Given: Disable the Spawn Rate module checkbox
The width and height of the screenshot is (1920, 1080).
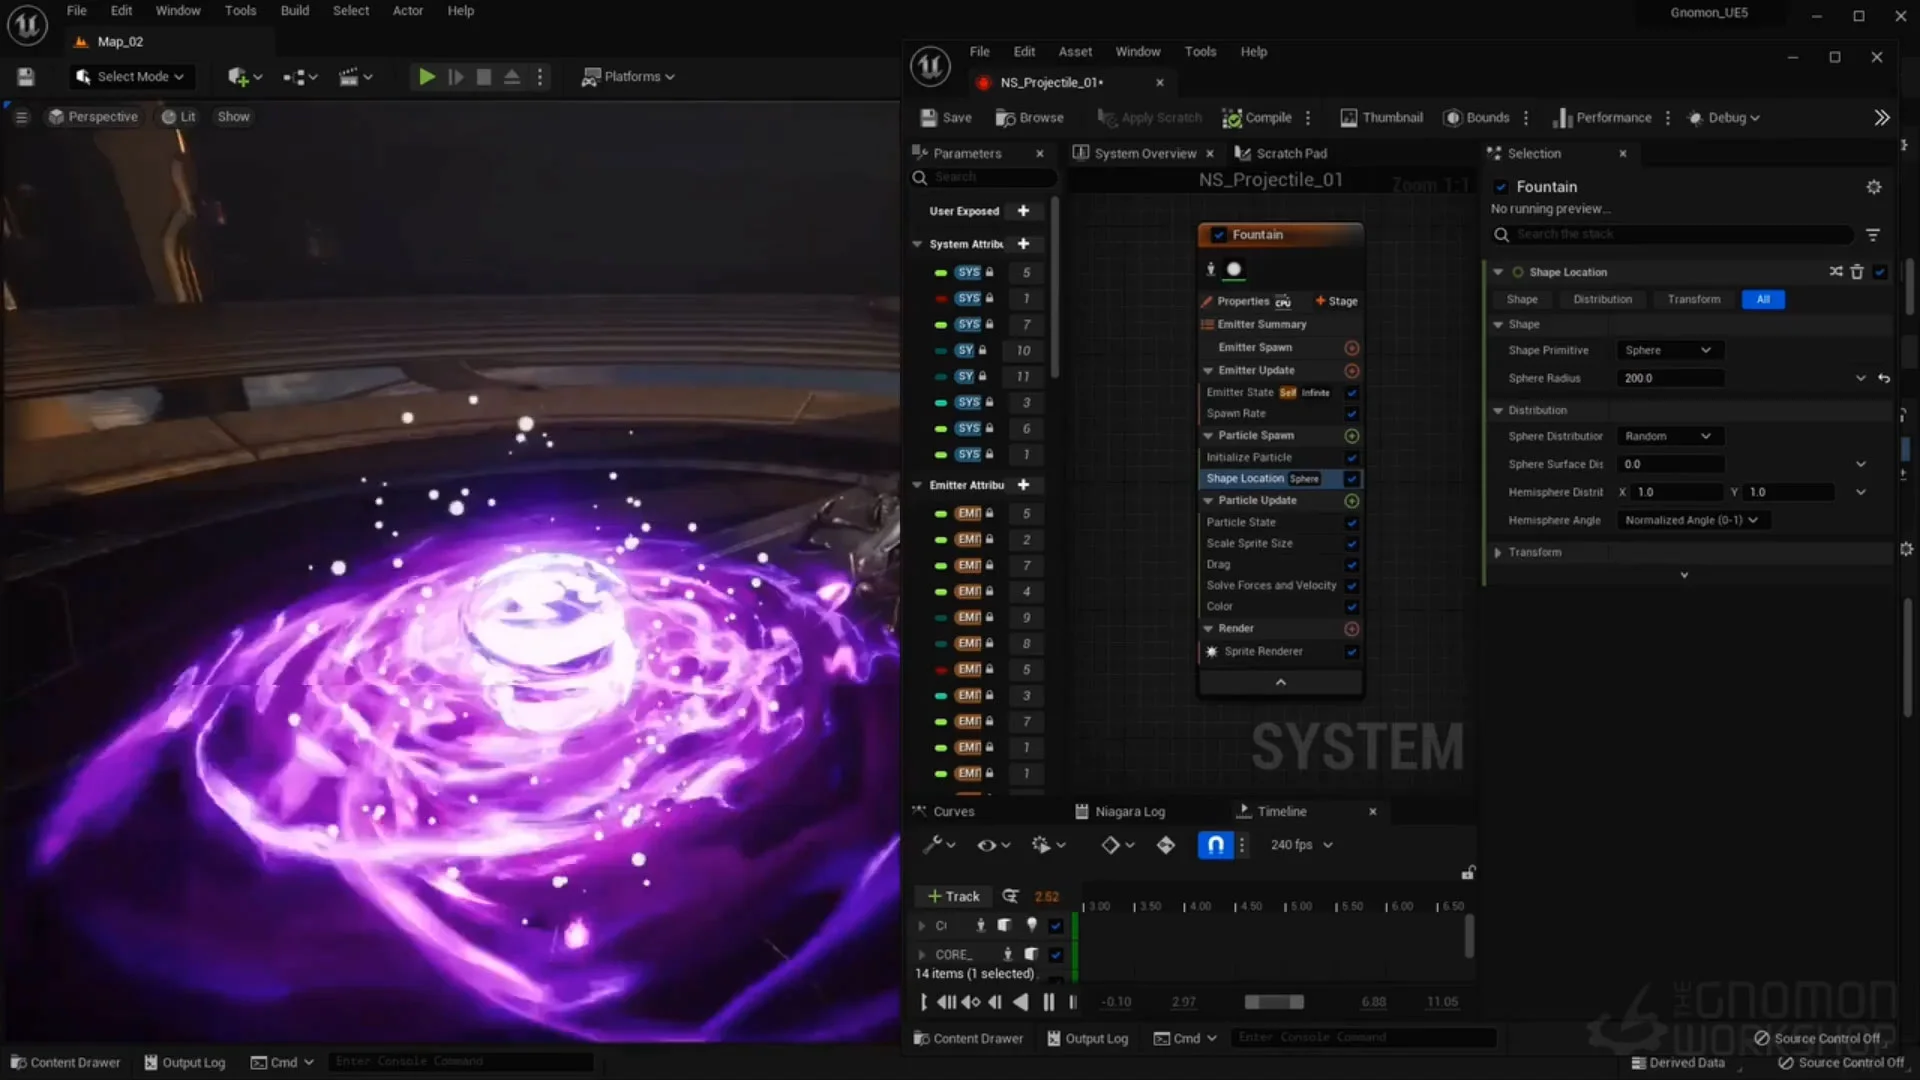Looking at the screenshot, I should (x=1352, y=414).
